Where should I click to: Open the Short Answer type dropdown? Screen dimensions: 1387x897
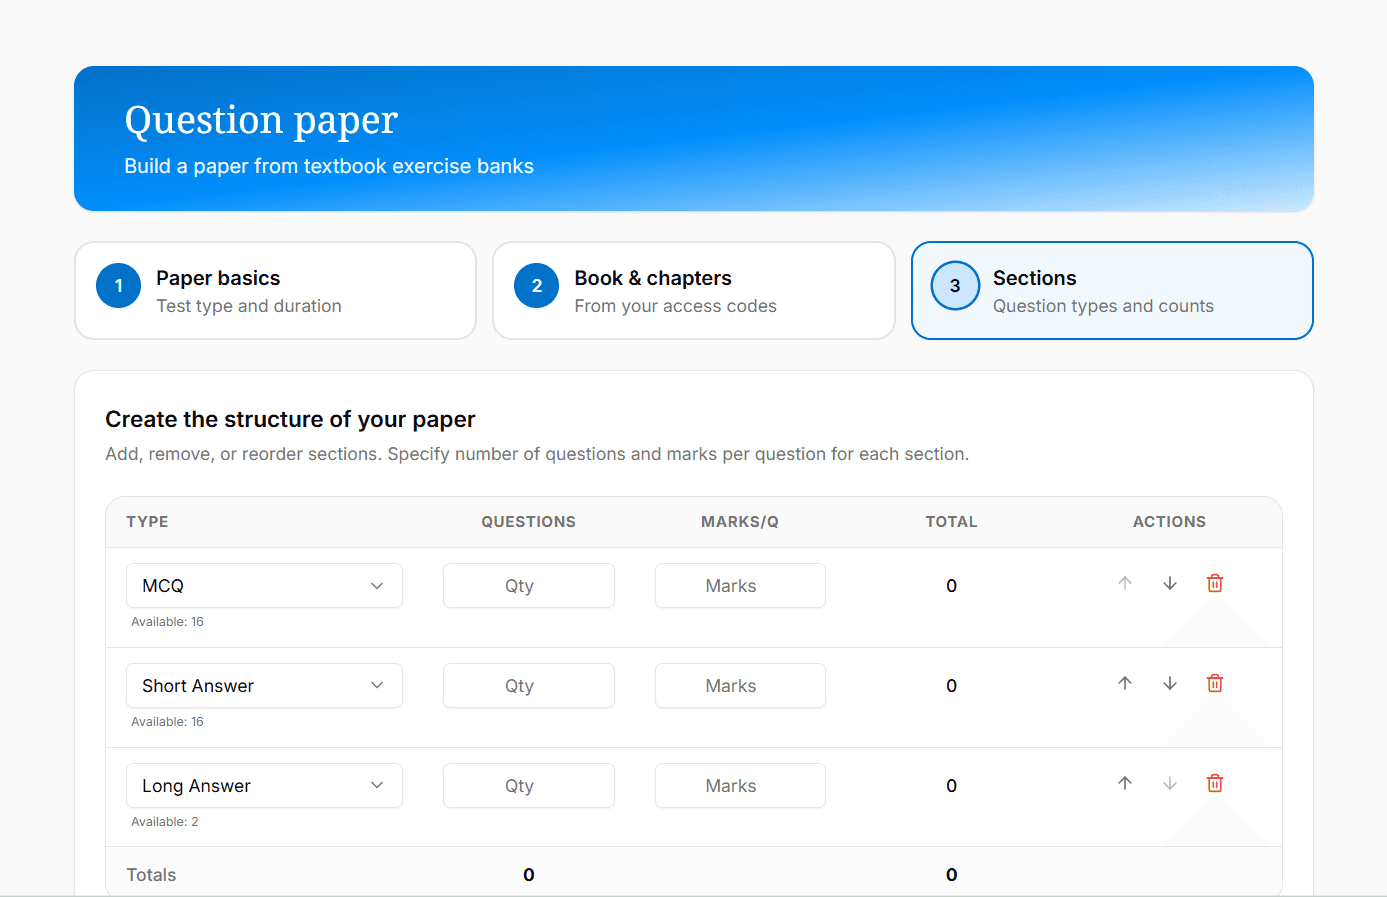point(264,686)
